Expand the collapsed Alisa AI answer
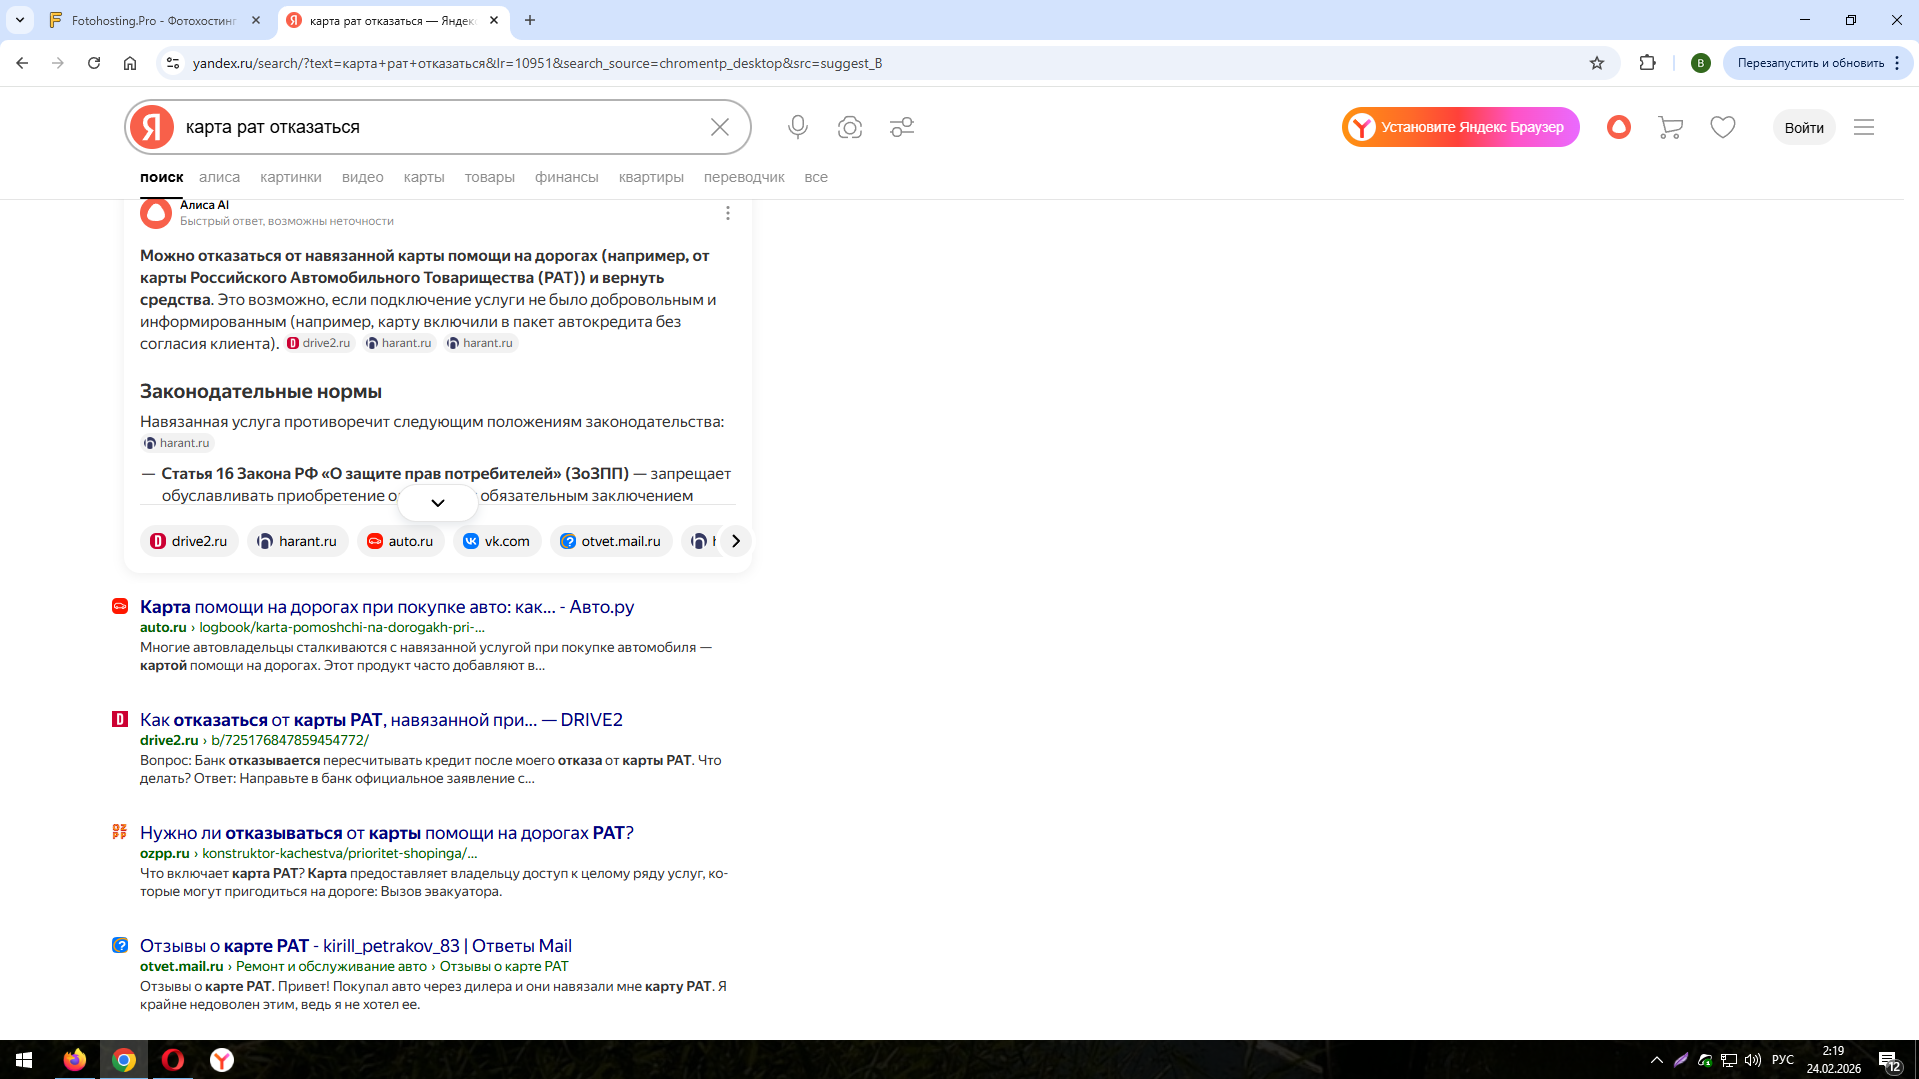Viewport: 1919px width, 1079px height. coord(438,503)
